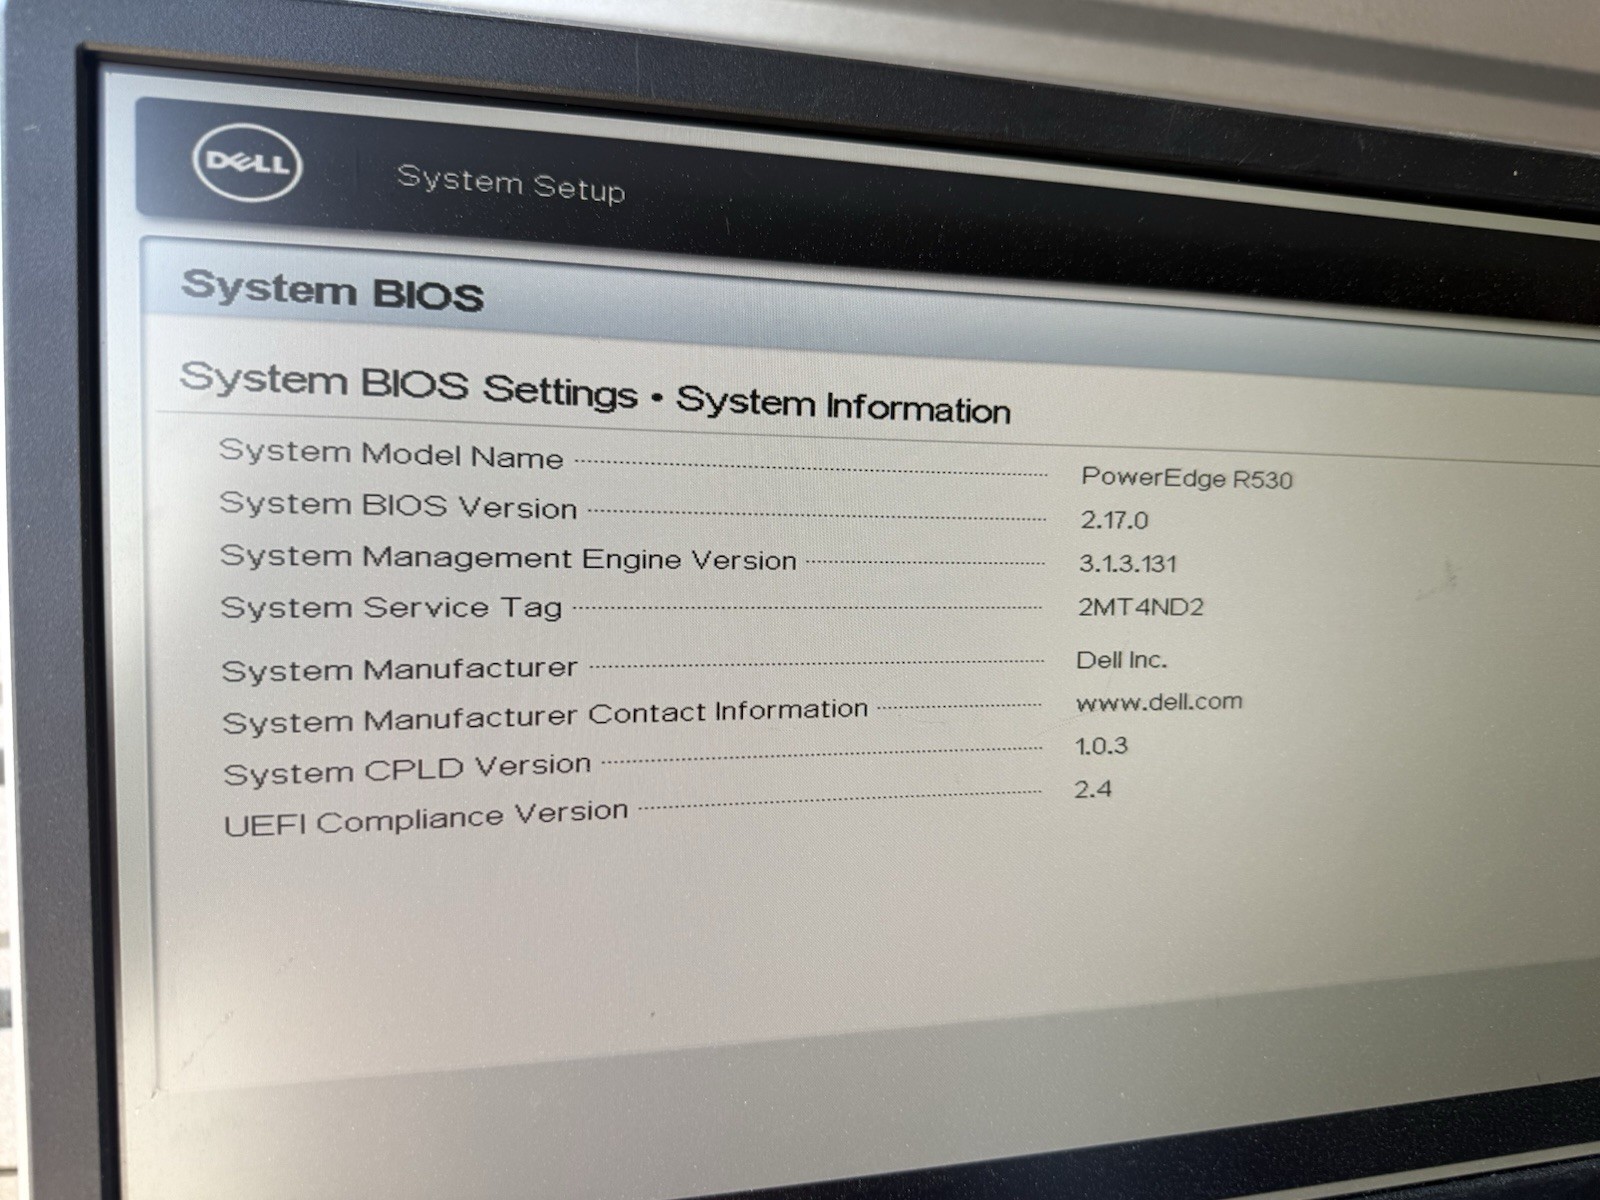Screen dimensions: 1600x1200
Task: Click the www.dell.com contact value
Action: [1159, 702]
